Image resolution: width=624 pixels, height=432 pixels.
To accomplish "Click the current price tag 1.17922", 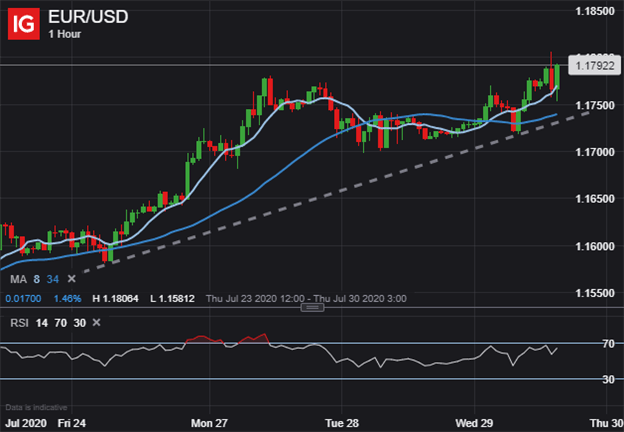I will tap(595, 66).
